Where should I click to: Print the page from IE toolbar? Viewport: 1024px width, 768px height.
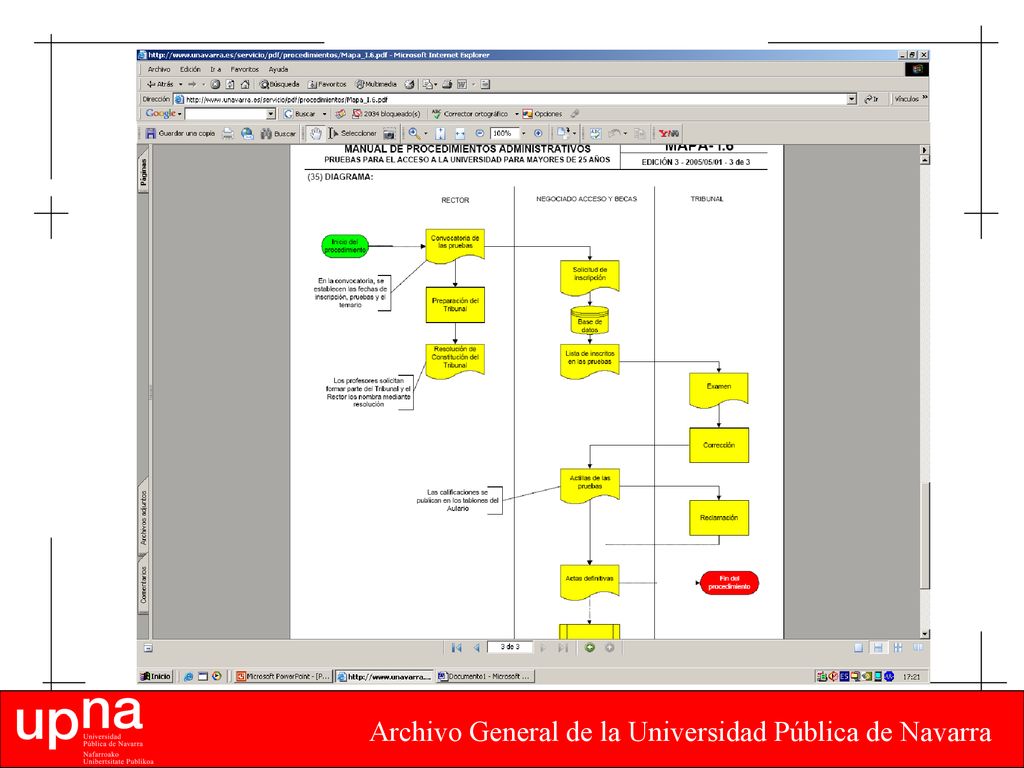tap(447, 84)
